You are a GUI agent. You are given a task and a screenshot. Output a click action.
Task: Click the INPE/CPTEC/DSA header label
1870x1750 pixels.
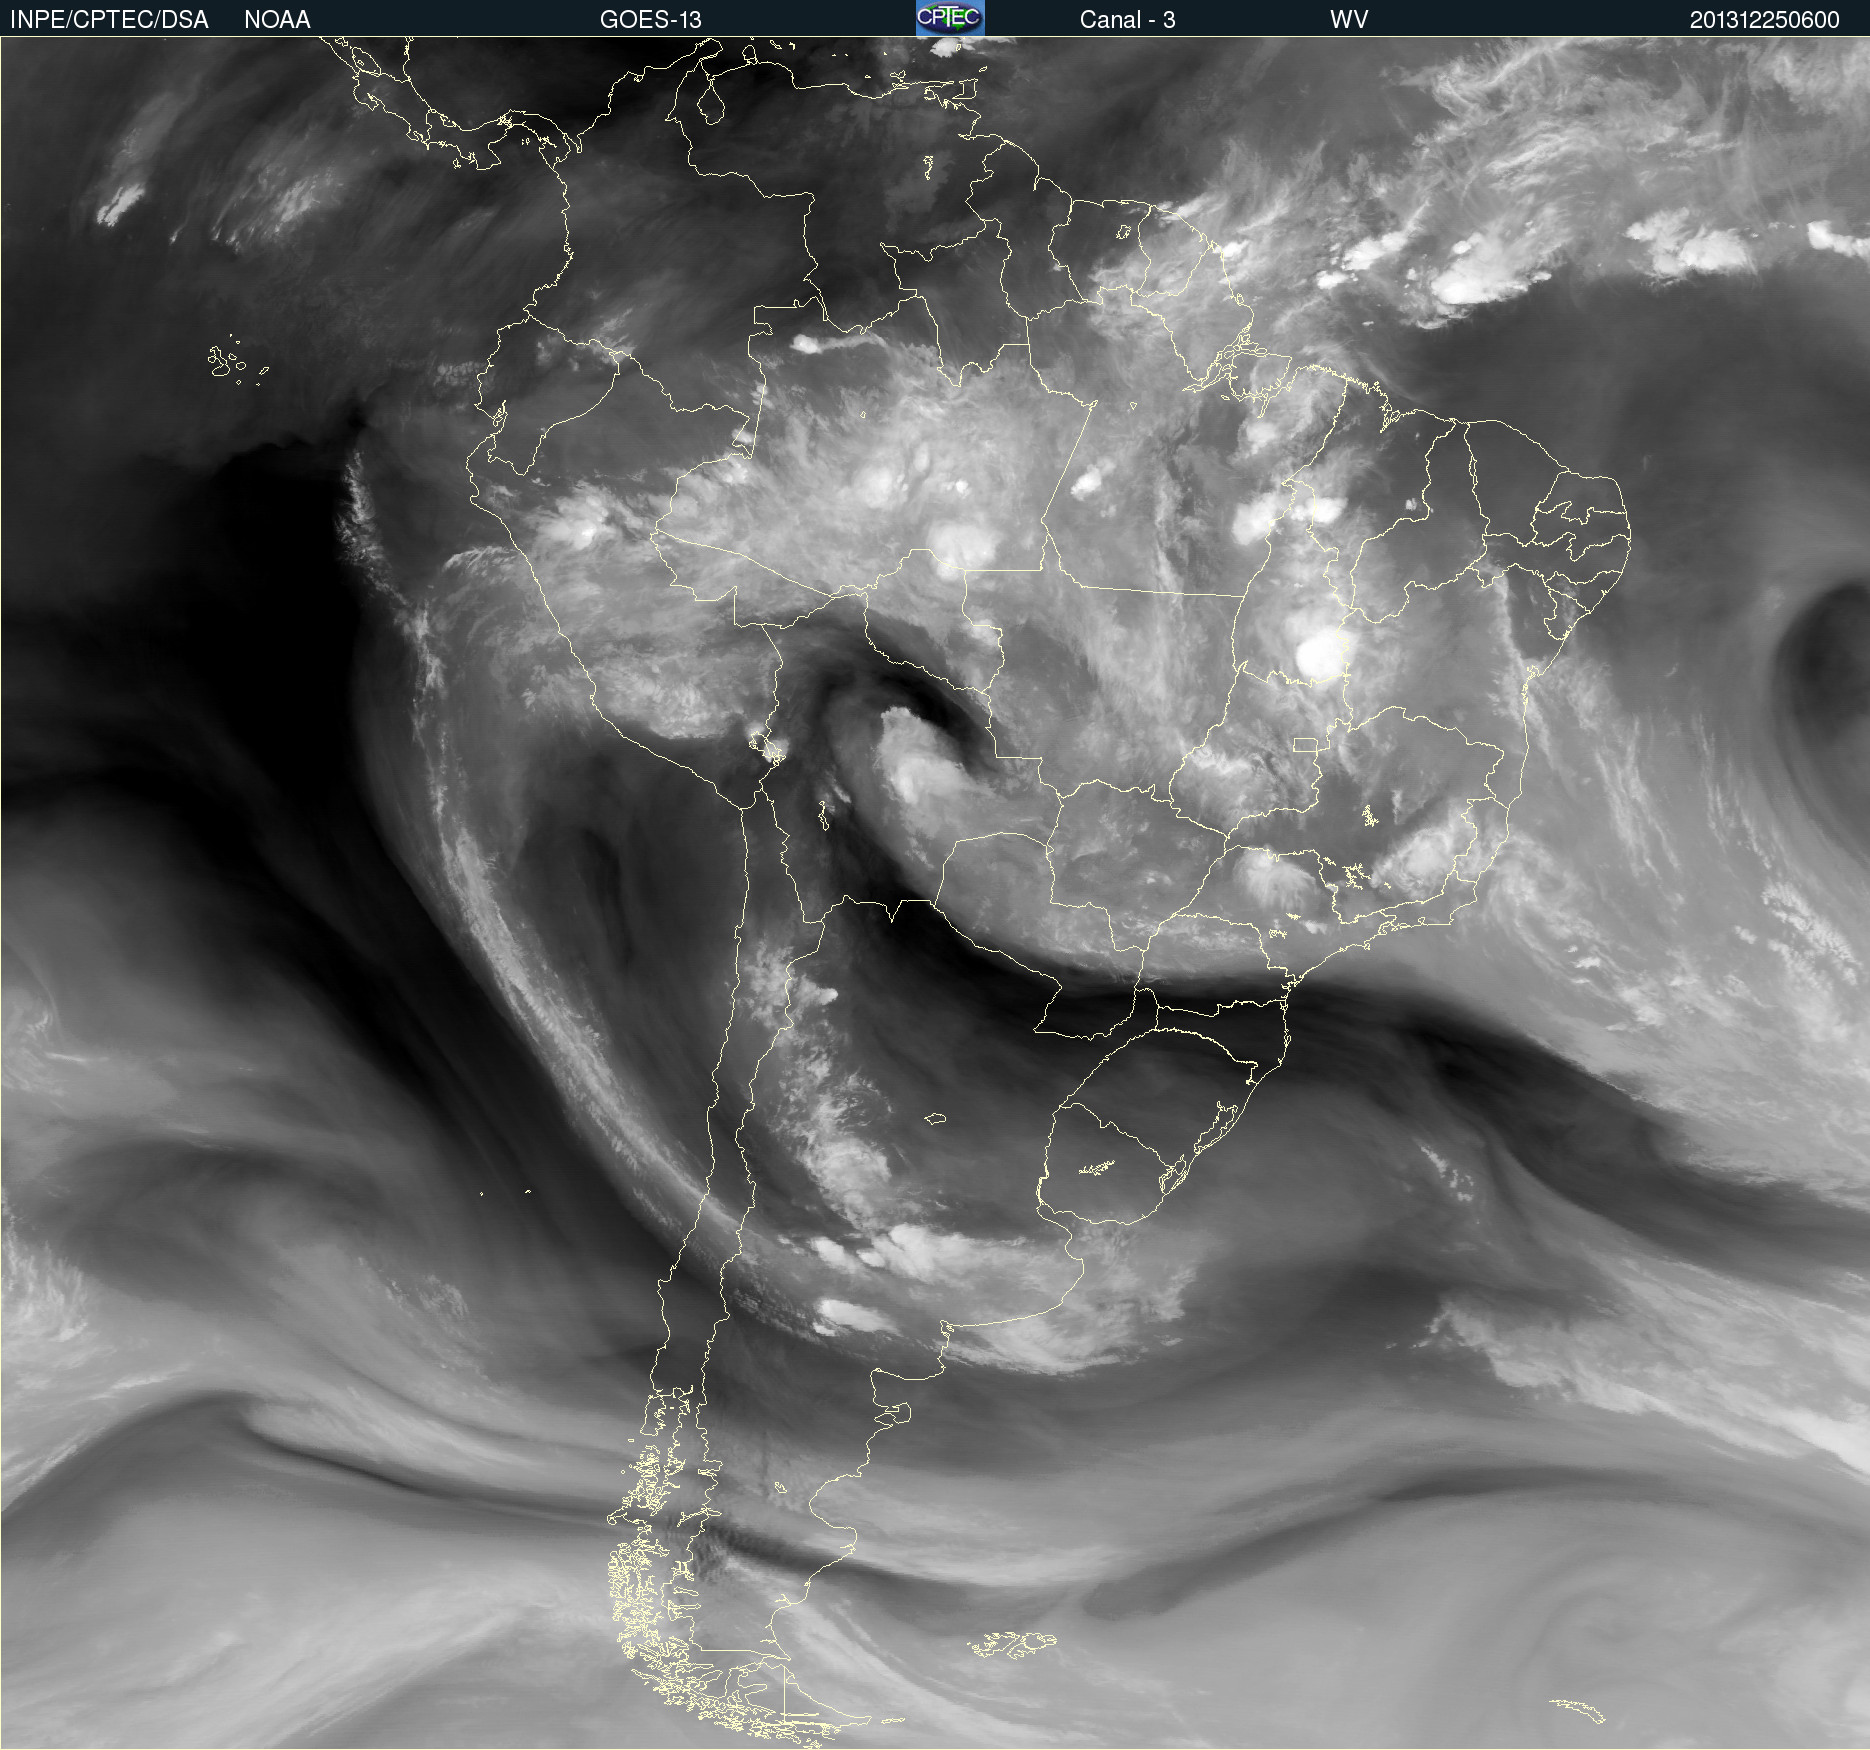pyautogui.click(x=109, y=20)
